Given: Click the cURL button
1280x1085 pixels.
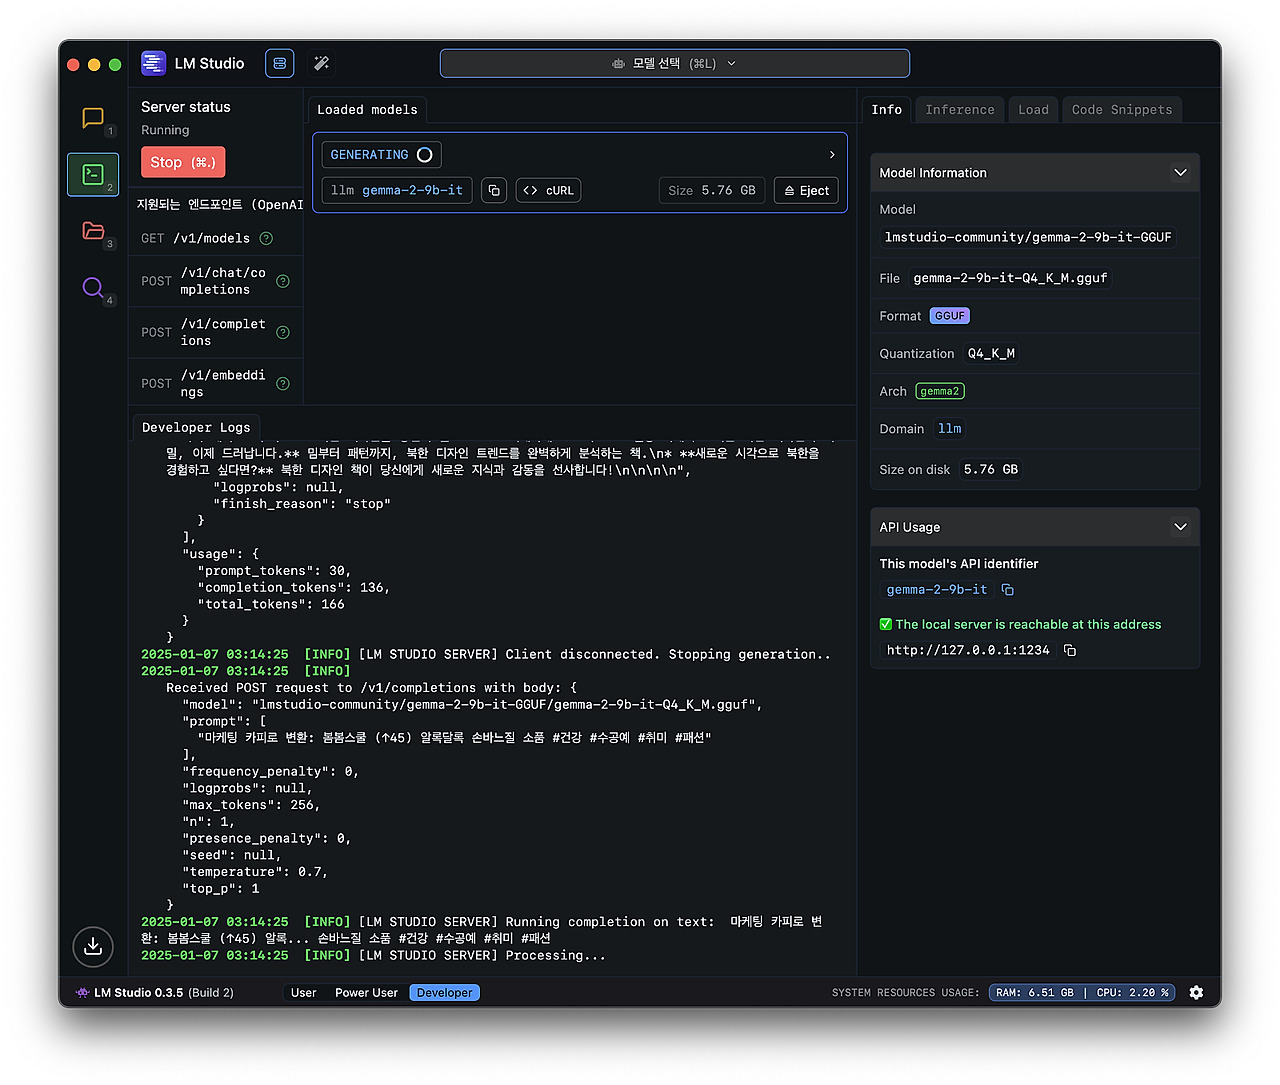Looking at the screenshot, I should pyautogui.click(x=548, y=190).
